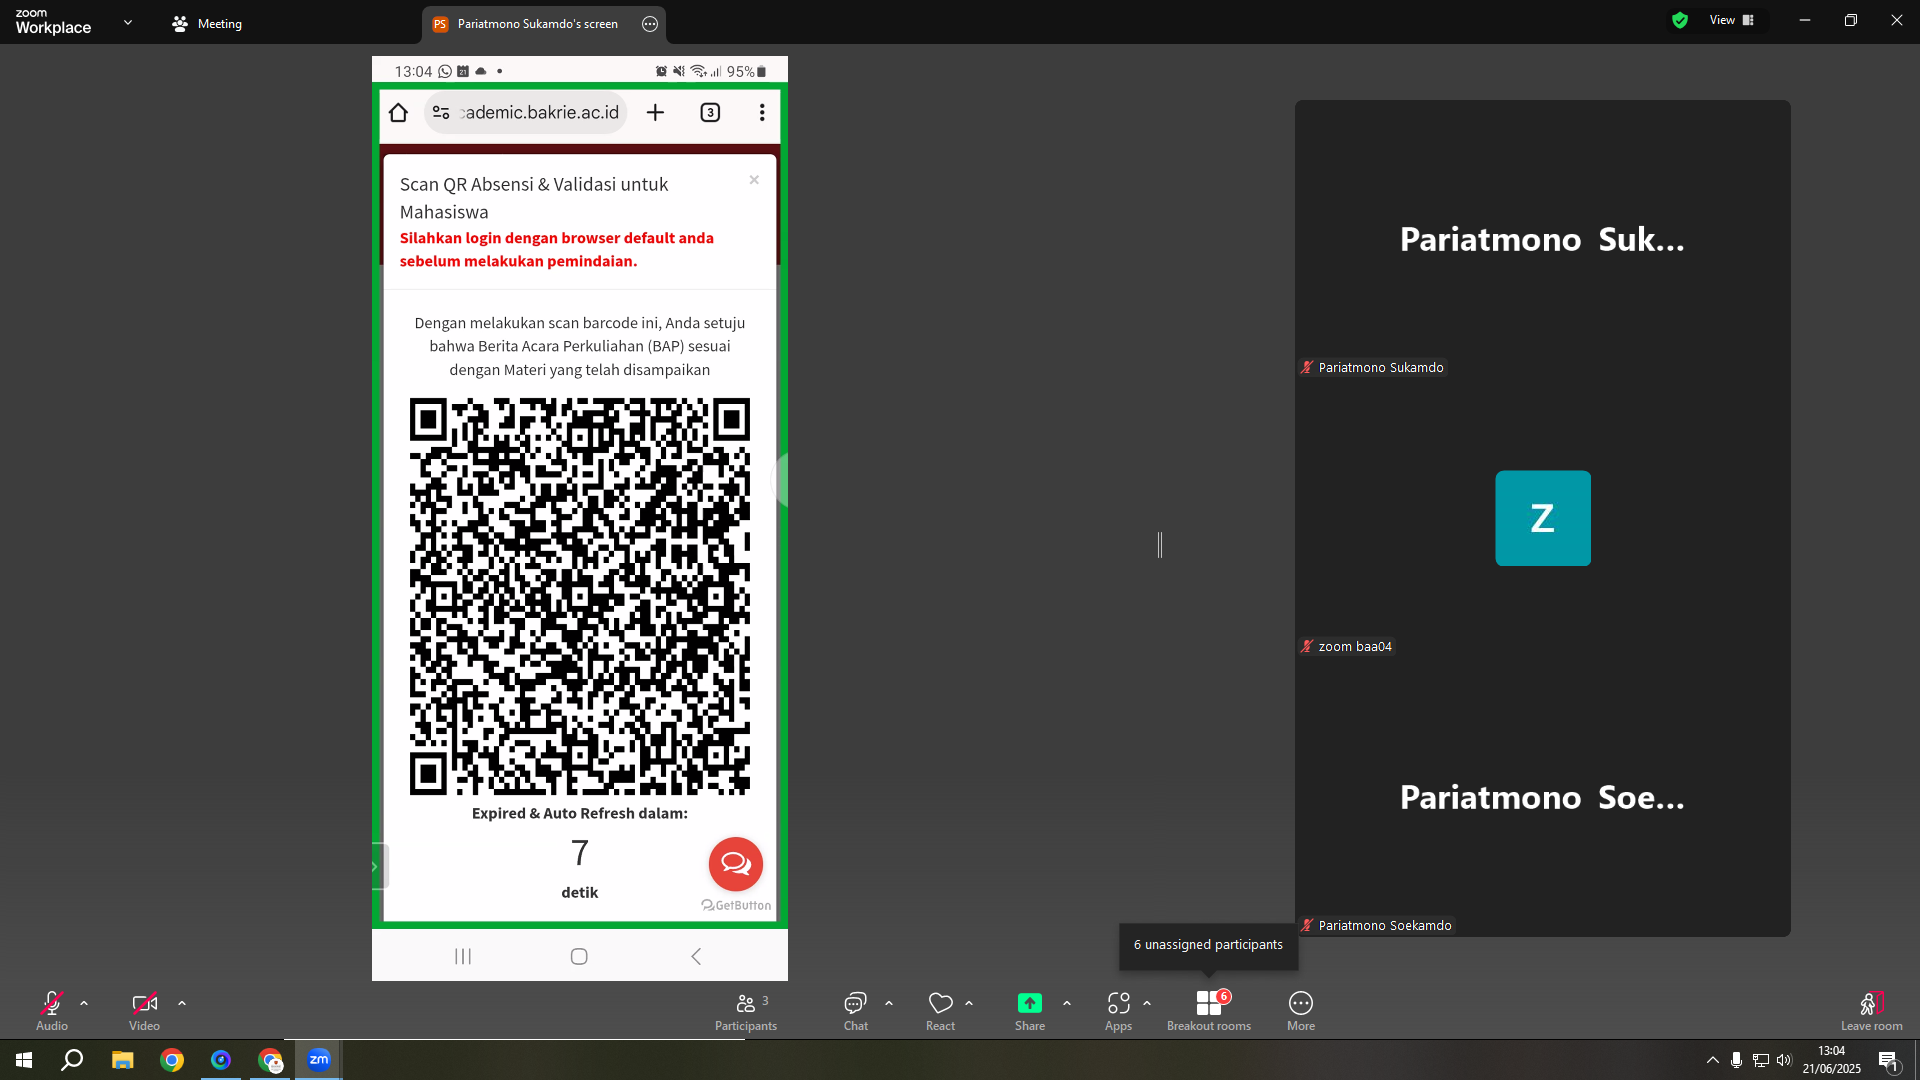This screenshot has height=1080, width=1920.
Task: Click the GetButton link
Action: [736, 905]
